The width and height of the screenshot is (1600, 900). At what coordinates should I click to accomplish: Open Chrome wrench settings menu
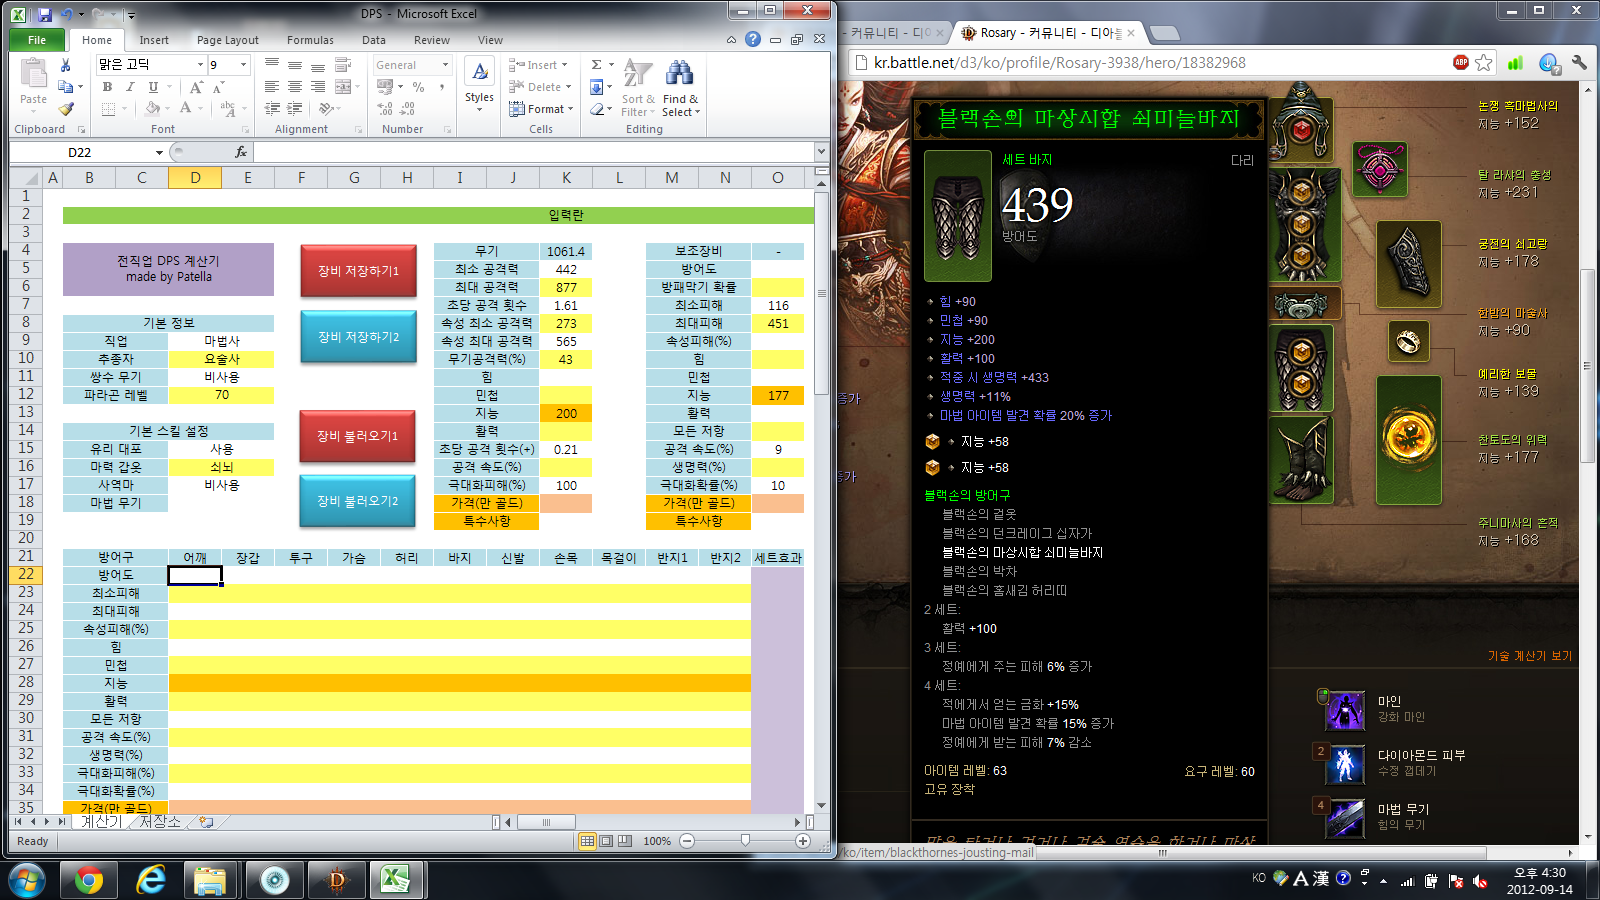[x=1579, y=62]
